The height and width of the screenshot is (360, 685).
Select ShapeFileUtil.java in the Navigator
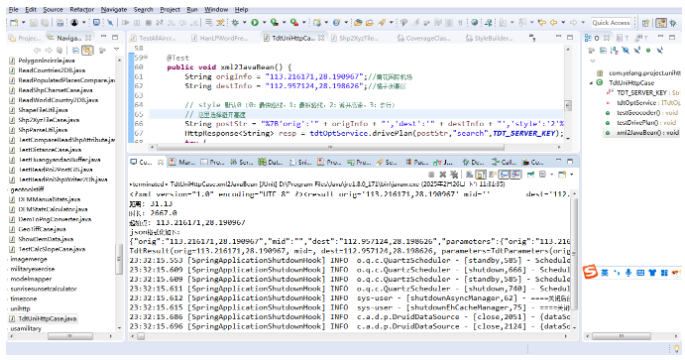pos(43,110)
